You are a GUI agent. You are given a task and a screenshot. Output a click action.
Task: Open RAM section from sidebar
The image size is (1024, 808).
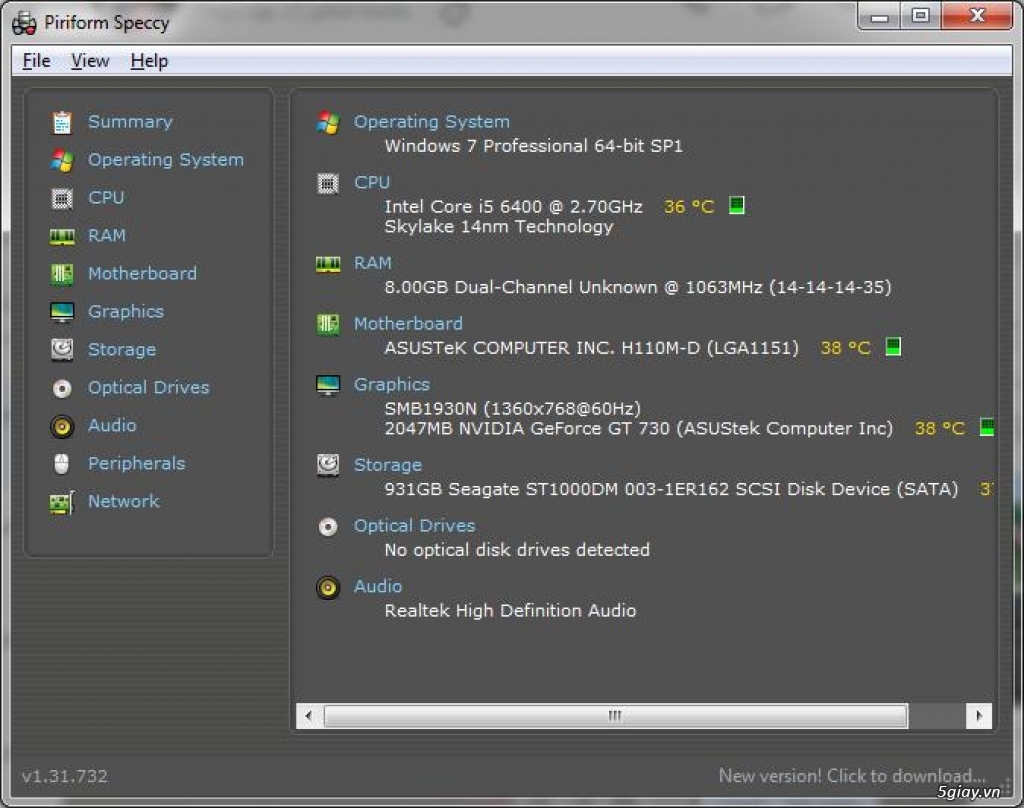pyautogui.click(x=107, y=235)
